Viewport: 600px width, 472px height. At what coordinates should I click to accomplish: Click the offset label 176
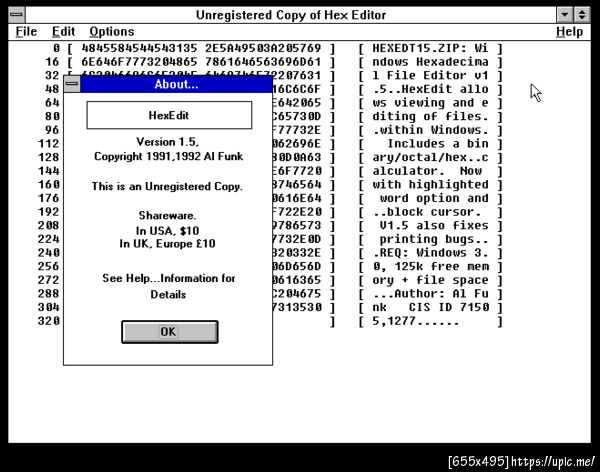(49, 198)
